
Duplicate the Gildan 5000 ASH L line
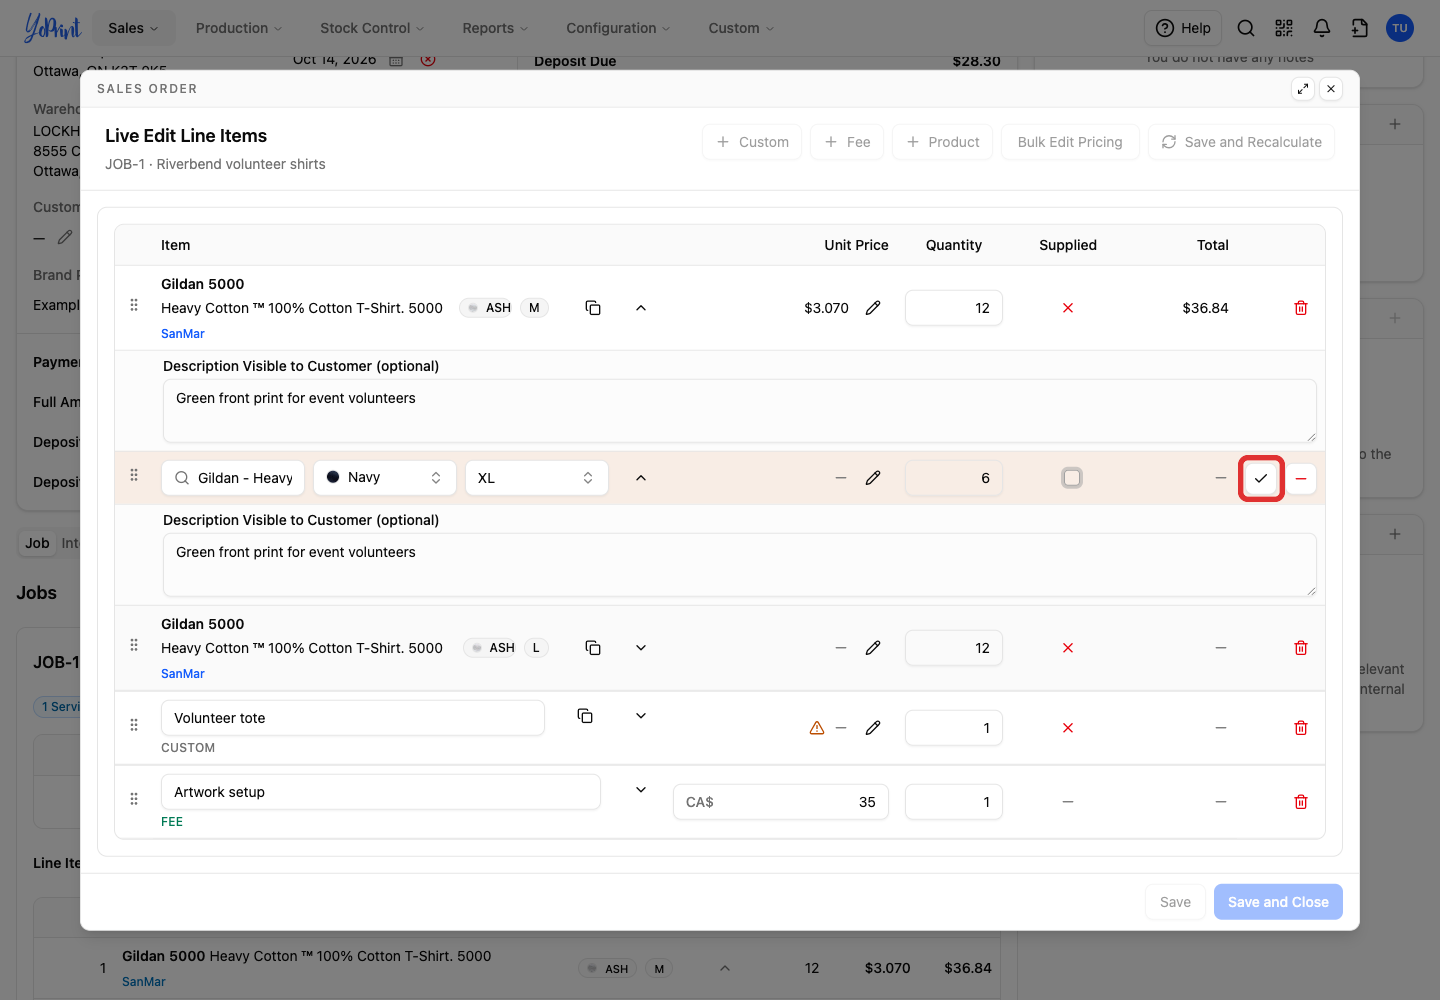pyautogui.click(x=593, y=648)
